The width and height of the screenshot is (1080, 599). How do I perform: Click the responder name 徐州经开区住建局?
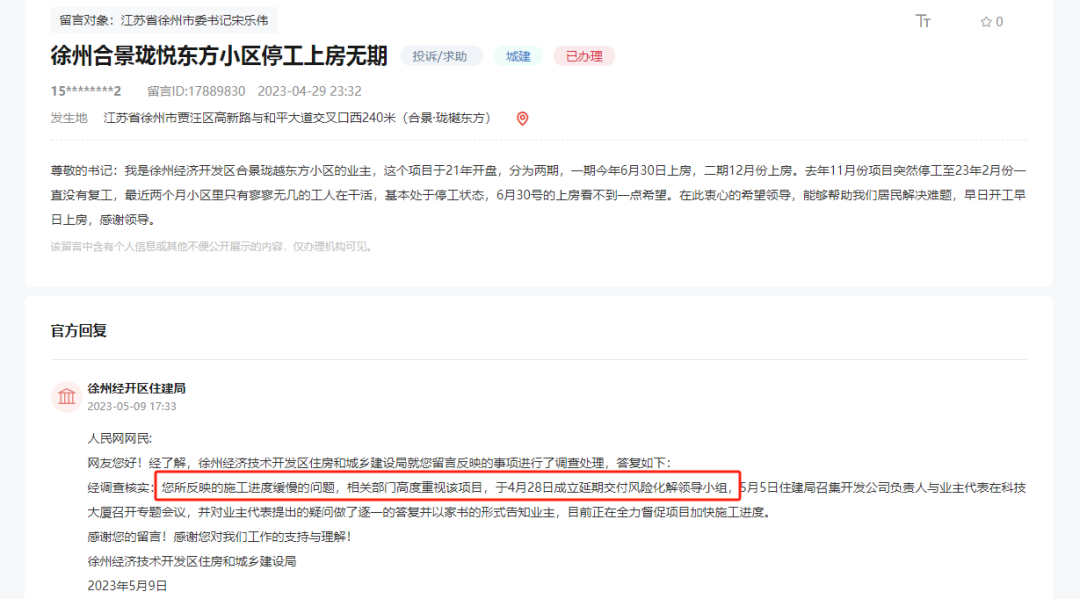pyautogui.click(x=136, y=388)
